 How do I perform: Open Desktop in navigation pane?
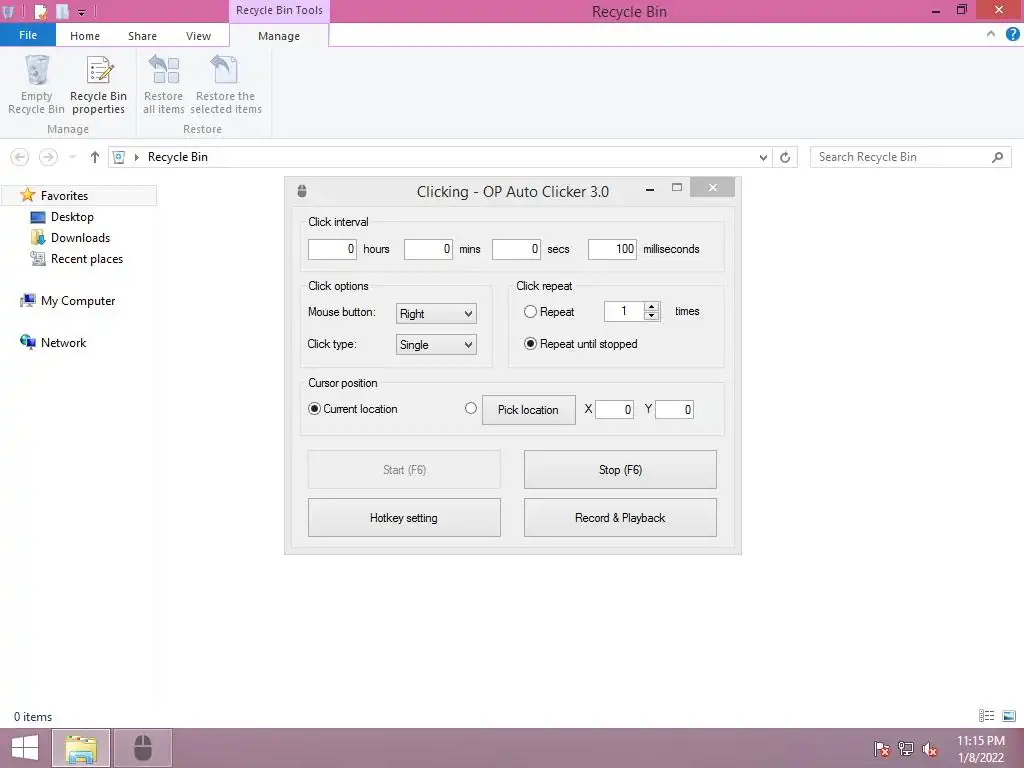[72, 217]
